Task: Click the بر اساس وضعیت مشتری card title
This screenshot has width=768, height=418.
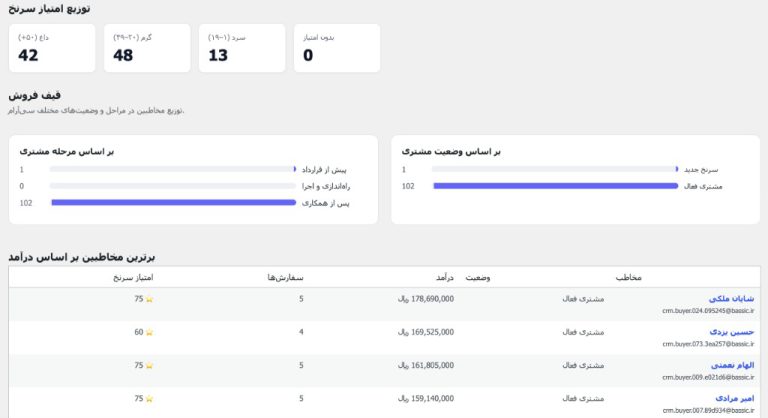Action: [x=451, y=151]
